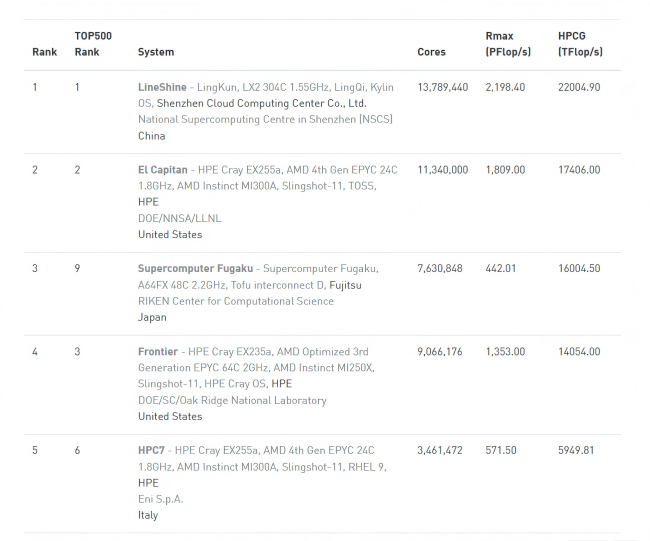Click the Rank column header

44,52
